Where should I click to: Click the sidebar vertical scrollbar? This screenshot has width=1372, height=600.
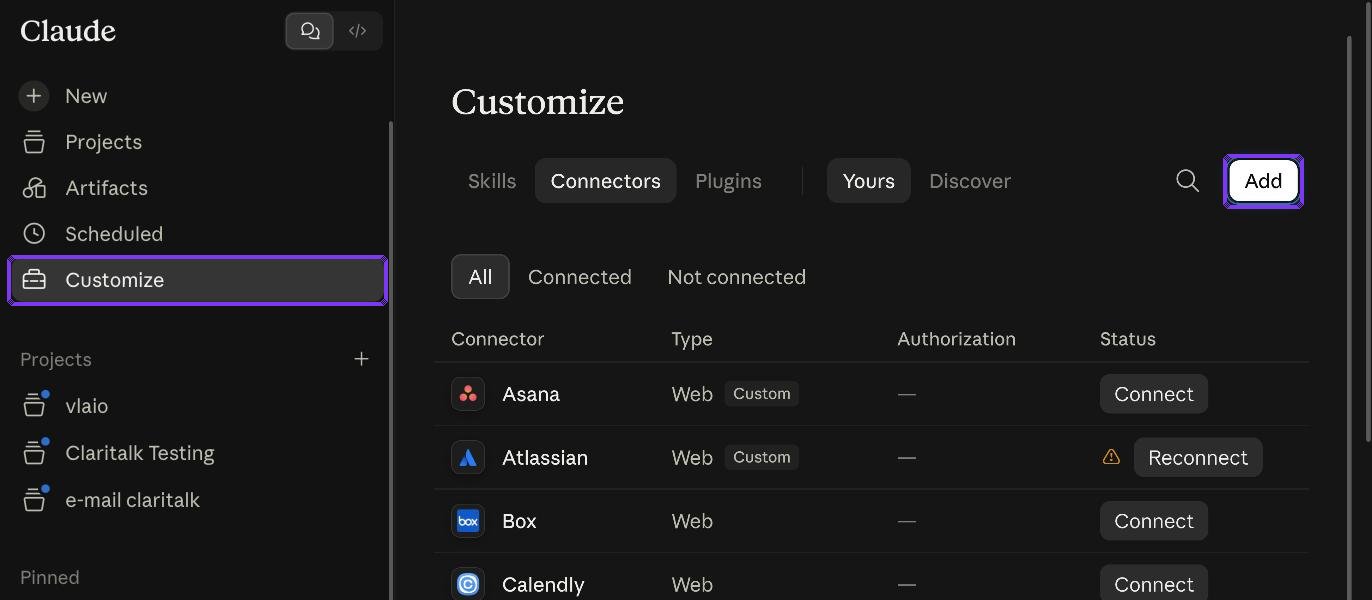pyautogui.click(x=391, y=361)
